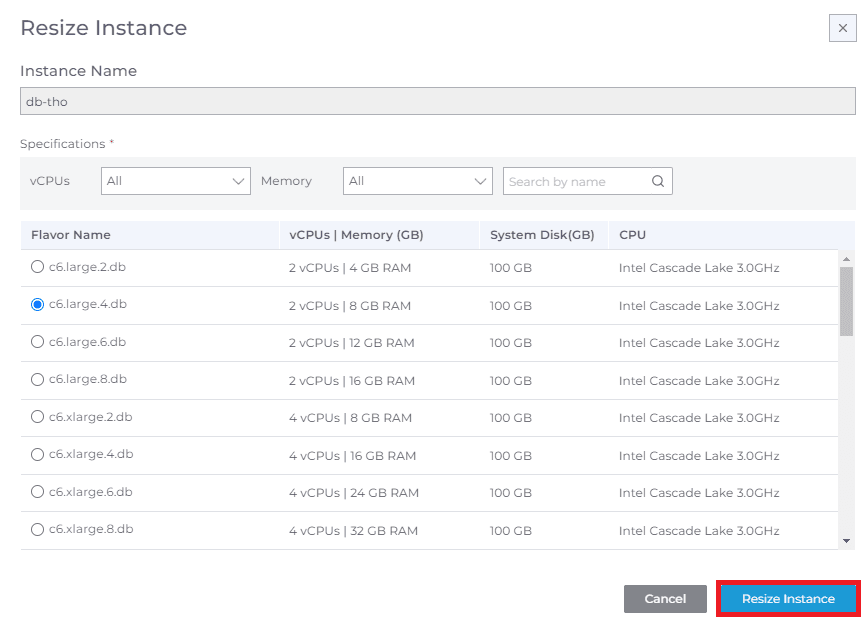Click the search magnifier icon
864x623 pixels.
tap(658, 181)
